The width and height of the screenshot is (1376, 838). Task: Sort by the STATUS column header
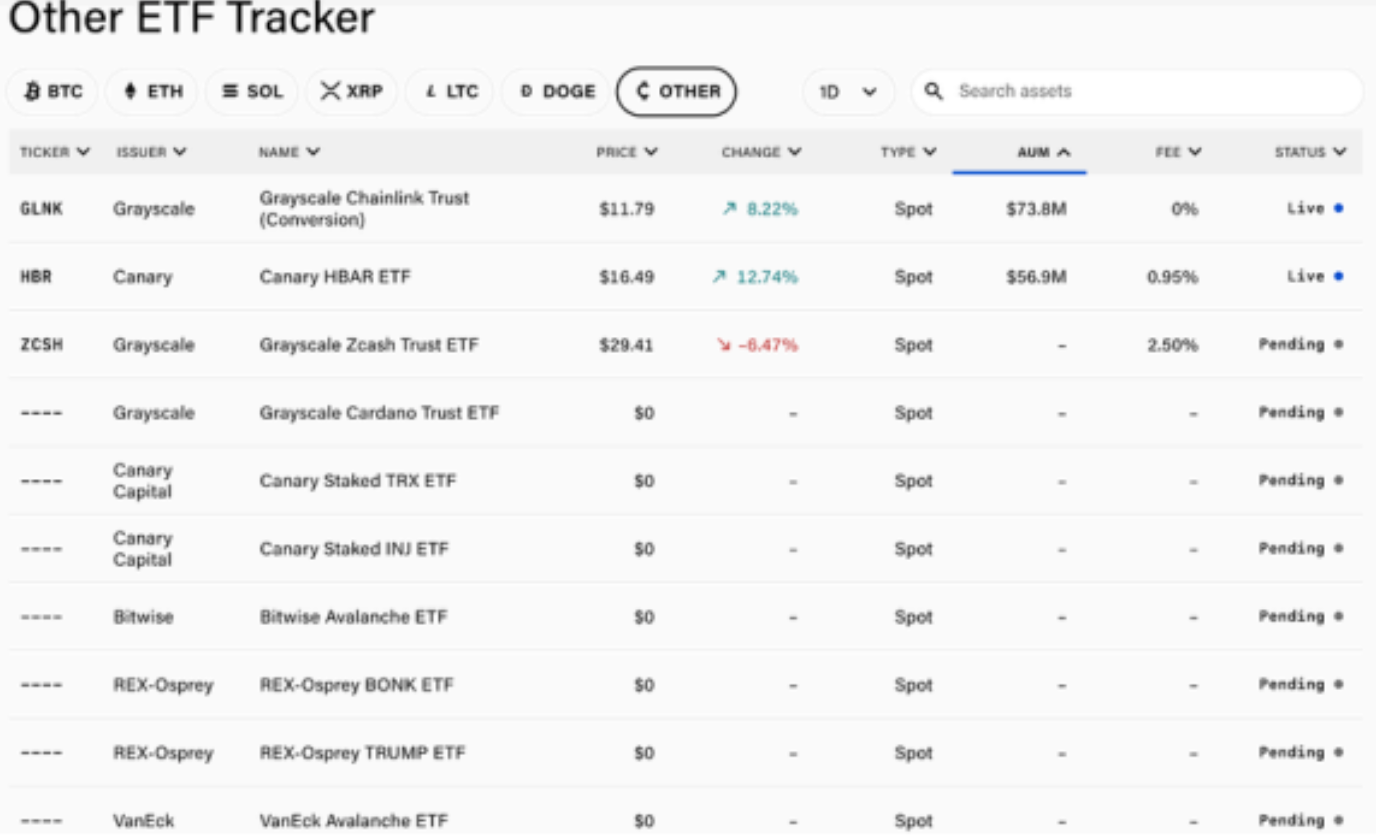pos(1310,152)
